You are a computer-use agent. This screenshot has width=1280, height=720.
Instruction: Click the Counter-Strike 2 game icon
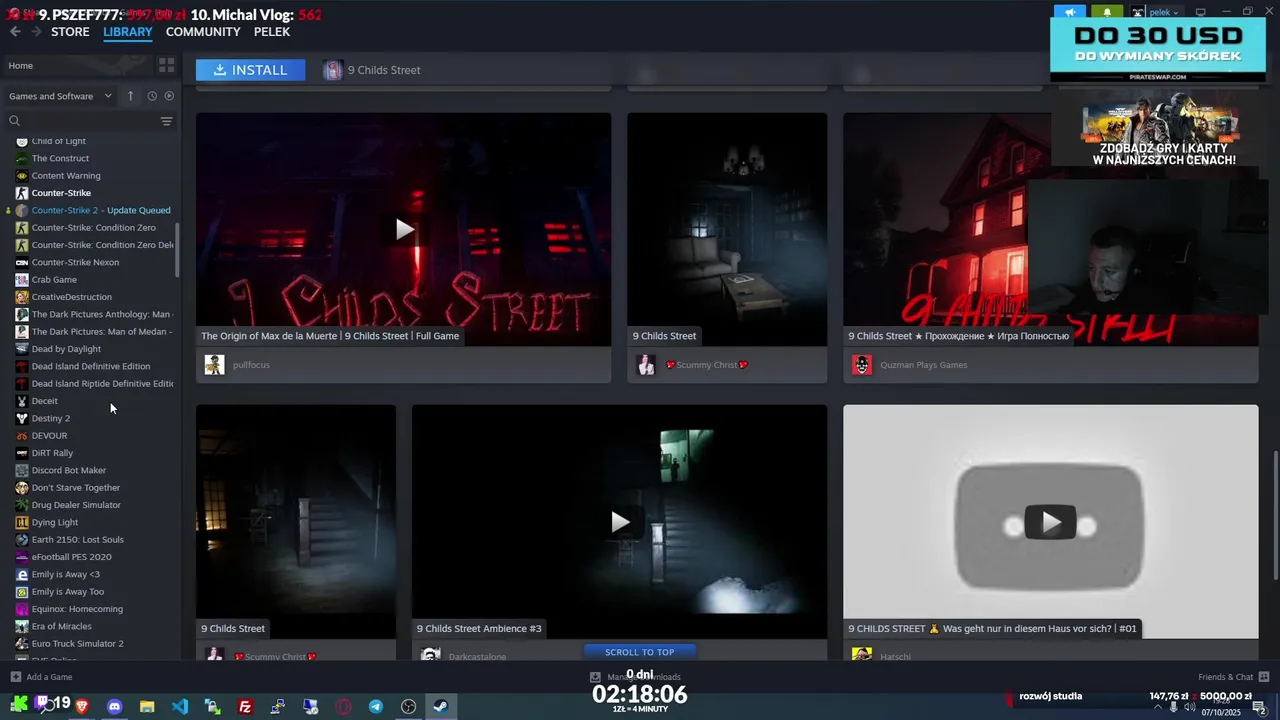[22, 210]
